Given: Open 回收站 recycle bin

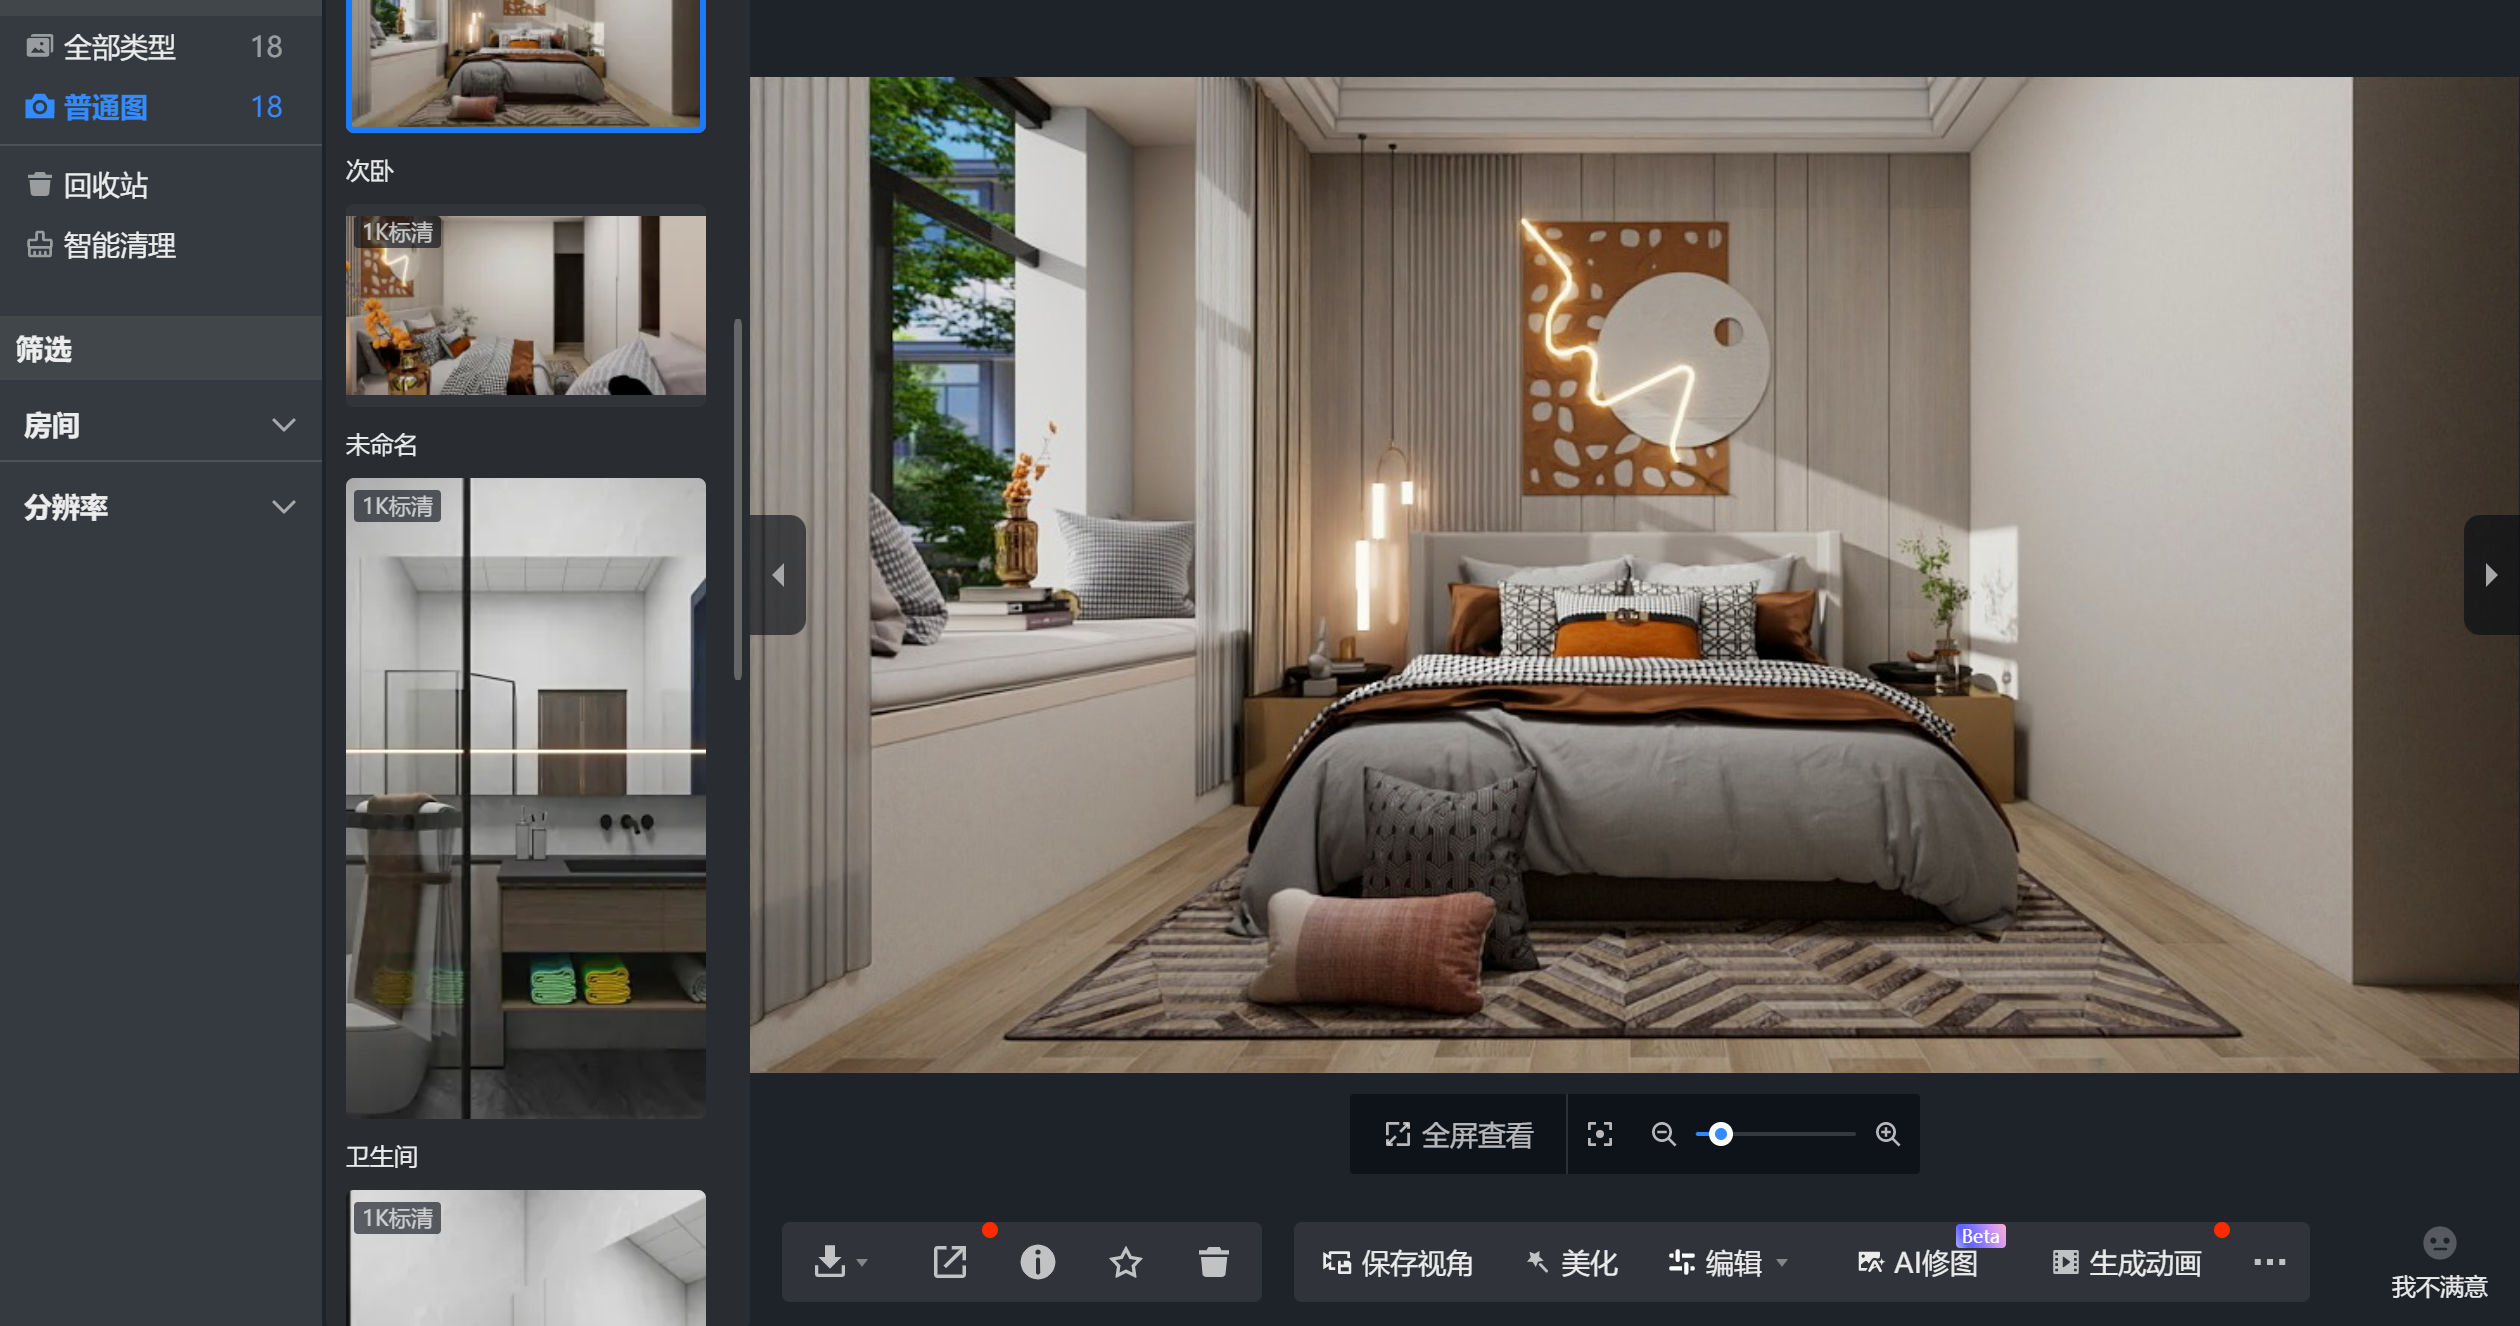Looking at the screenshot, I should pyautogui.click(x=105, y=185).
